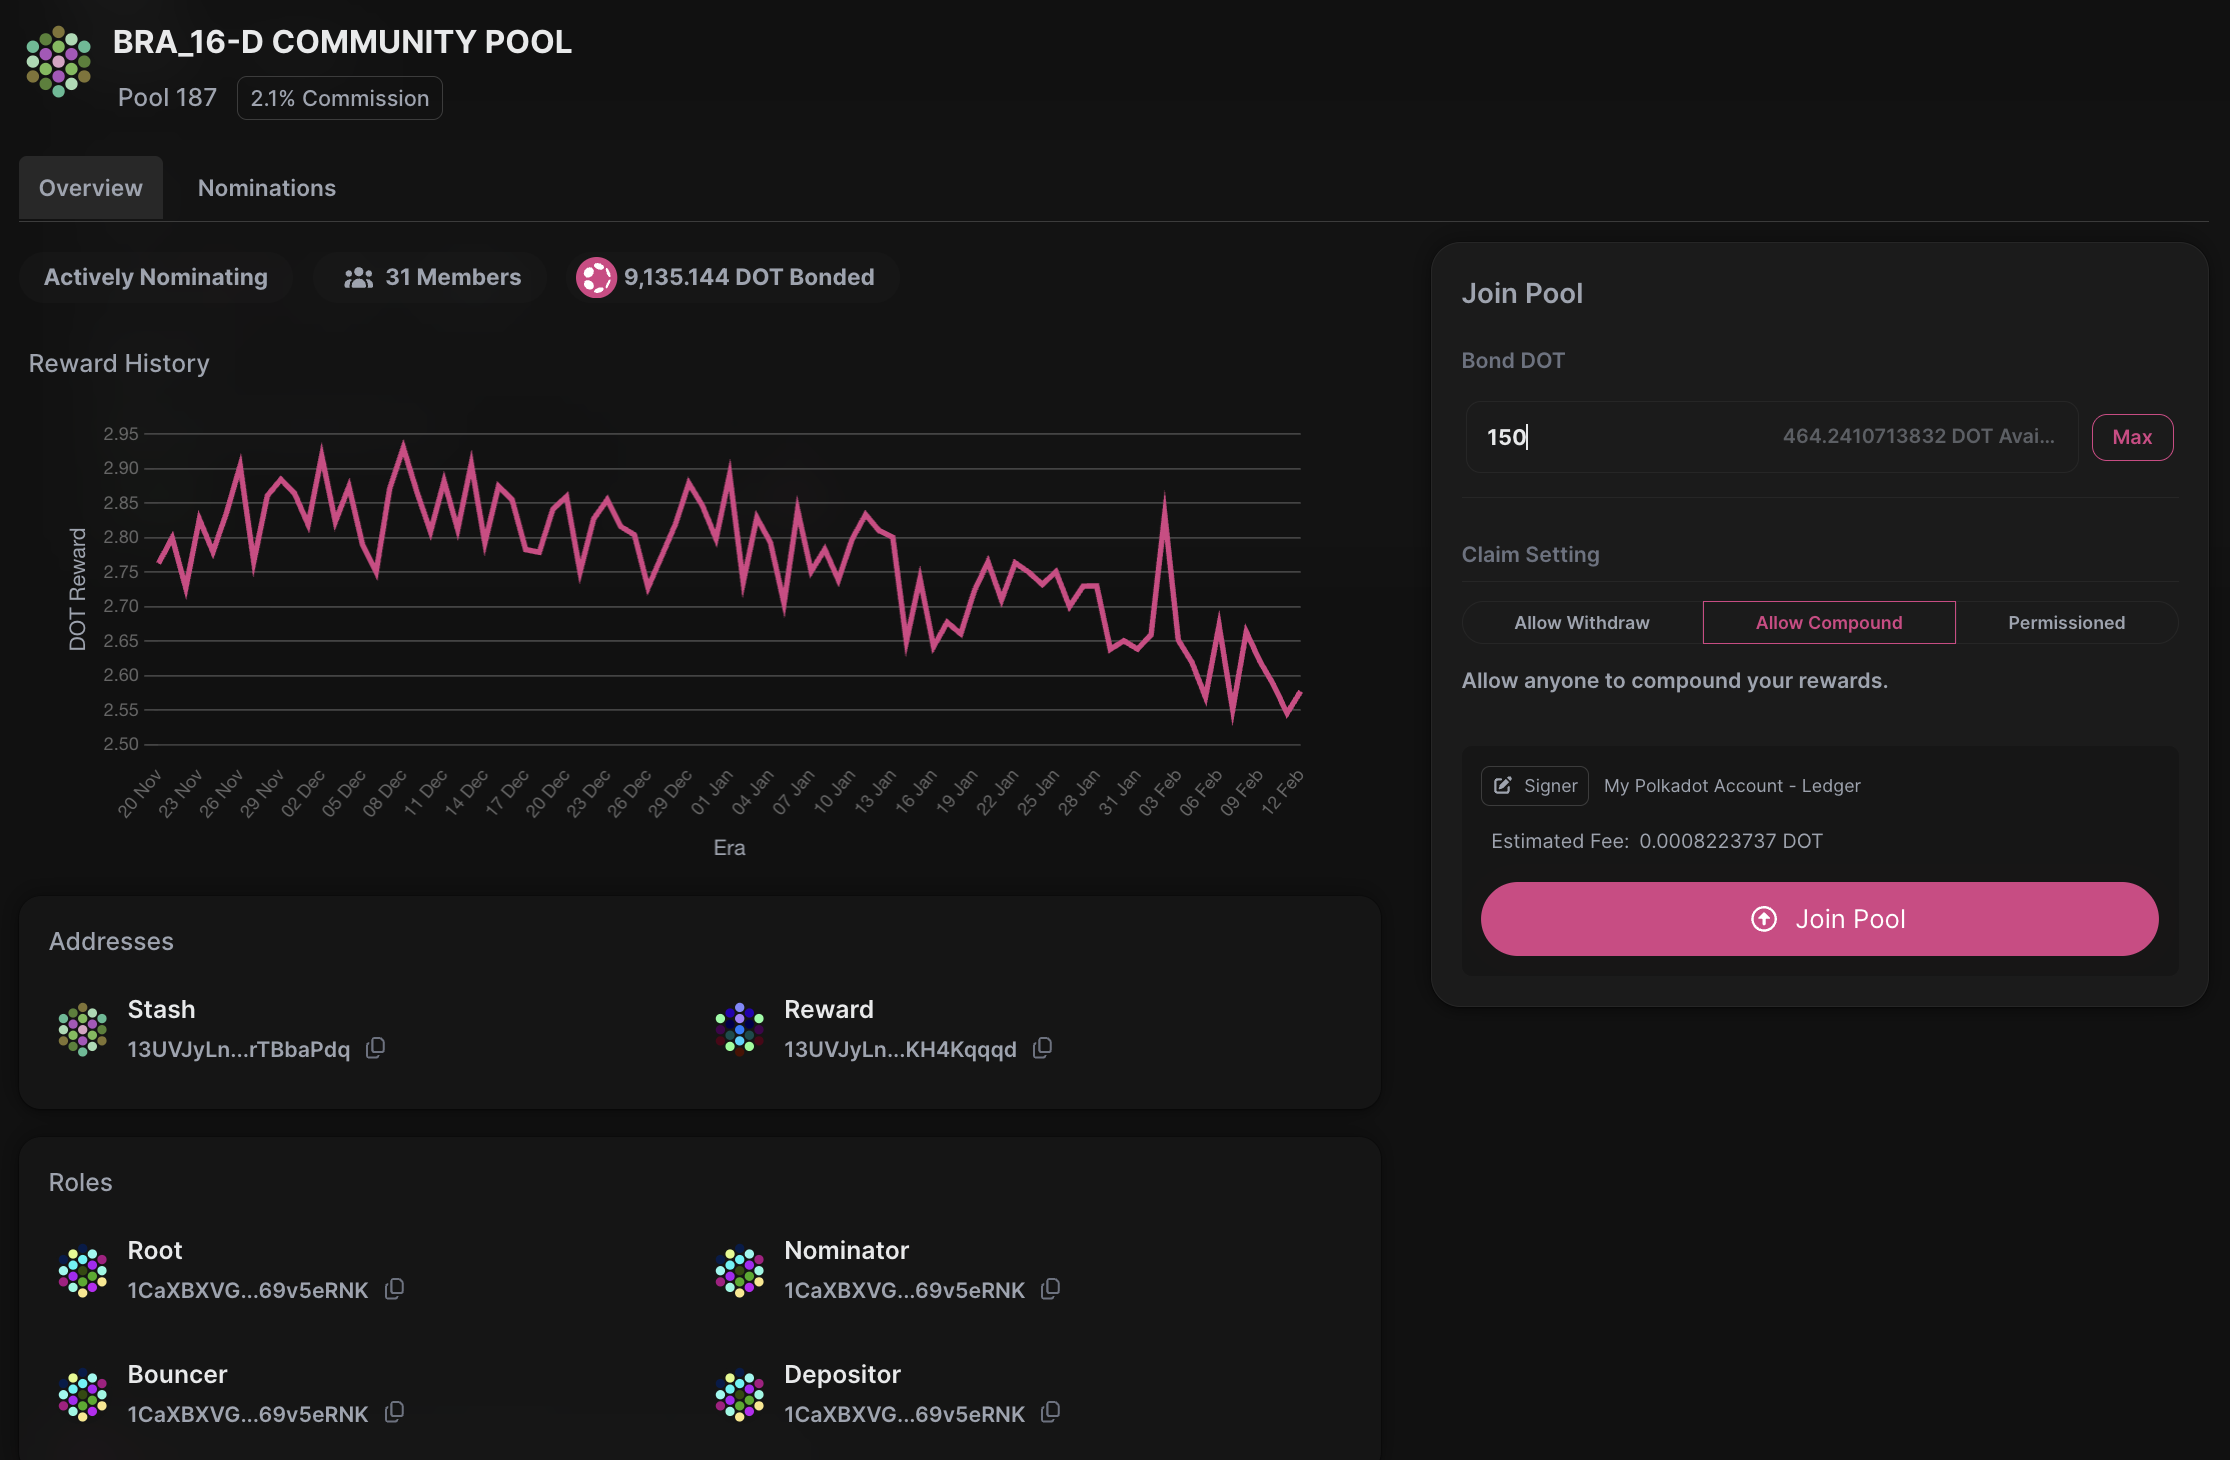
Task: Click the DOT token icon beside Bonded
Action: click(596, 277)
